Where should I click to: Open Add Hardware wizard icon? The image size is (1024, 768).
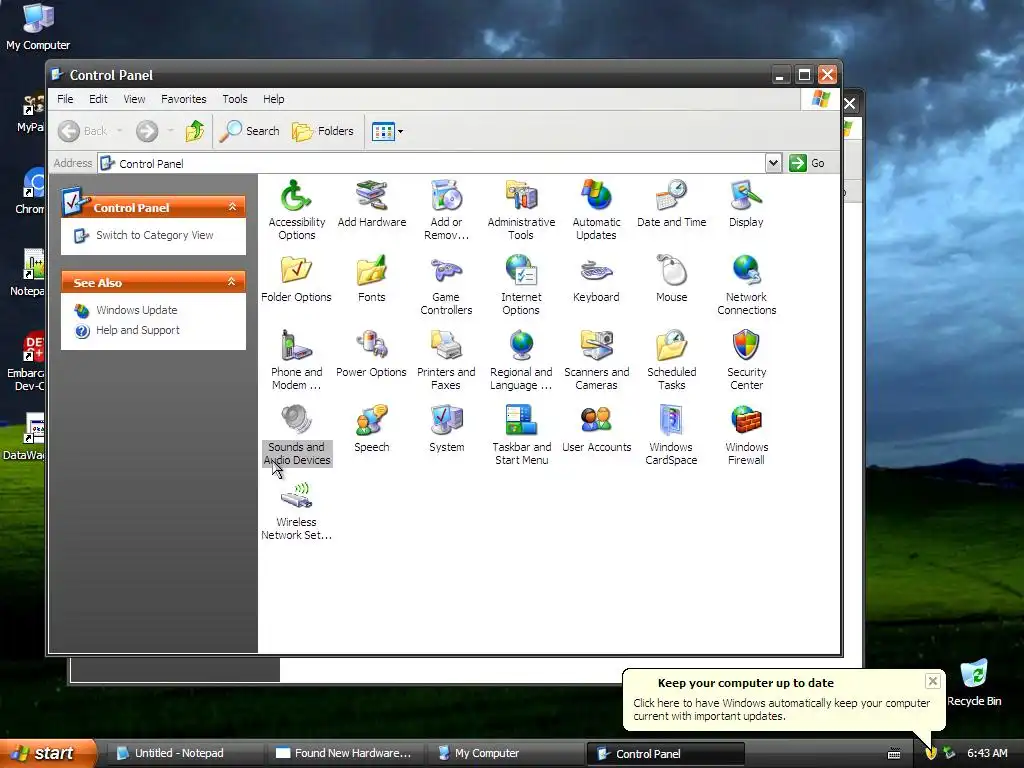(x=372, y=204)
